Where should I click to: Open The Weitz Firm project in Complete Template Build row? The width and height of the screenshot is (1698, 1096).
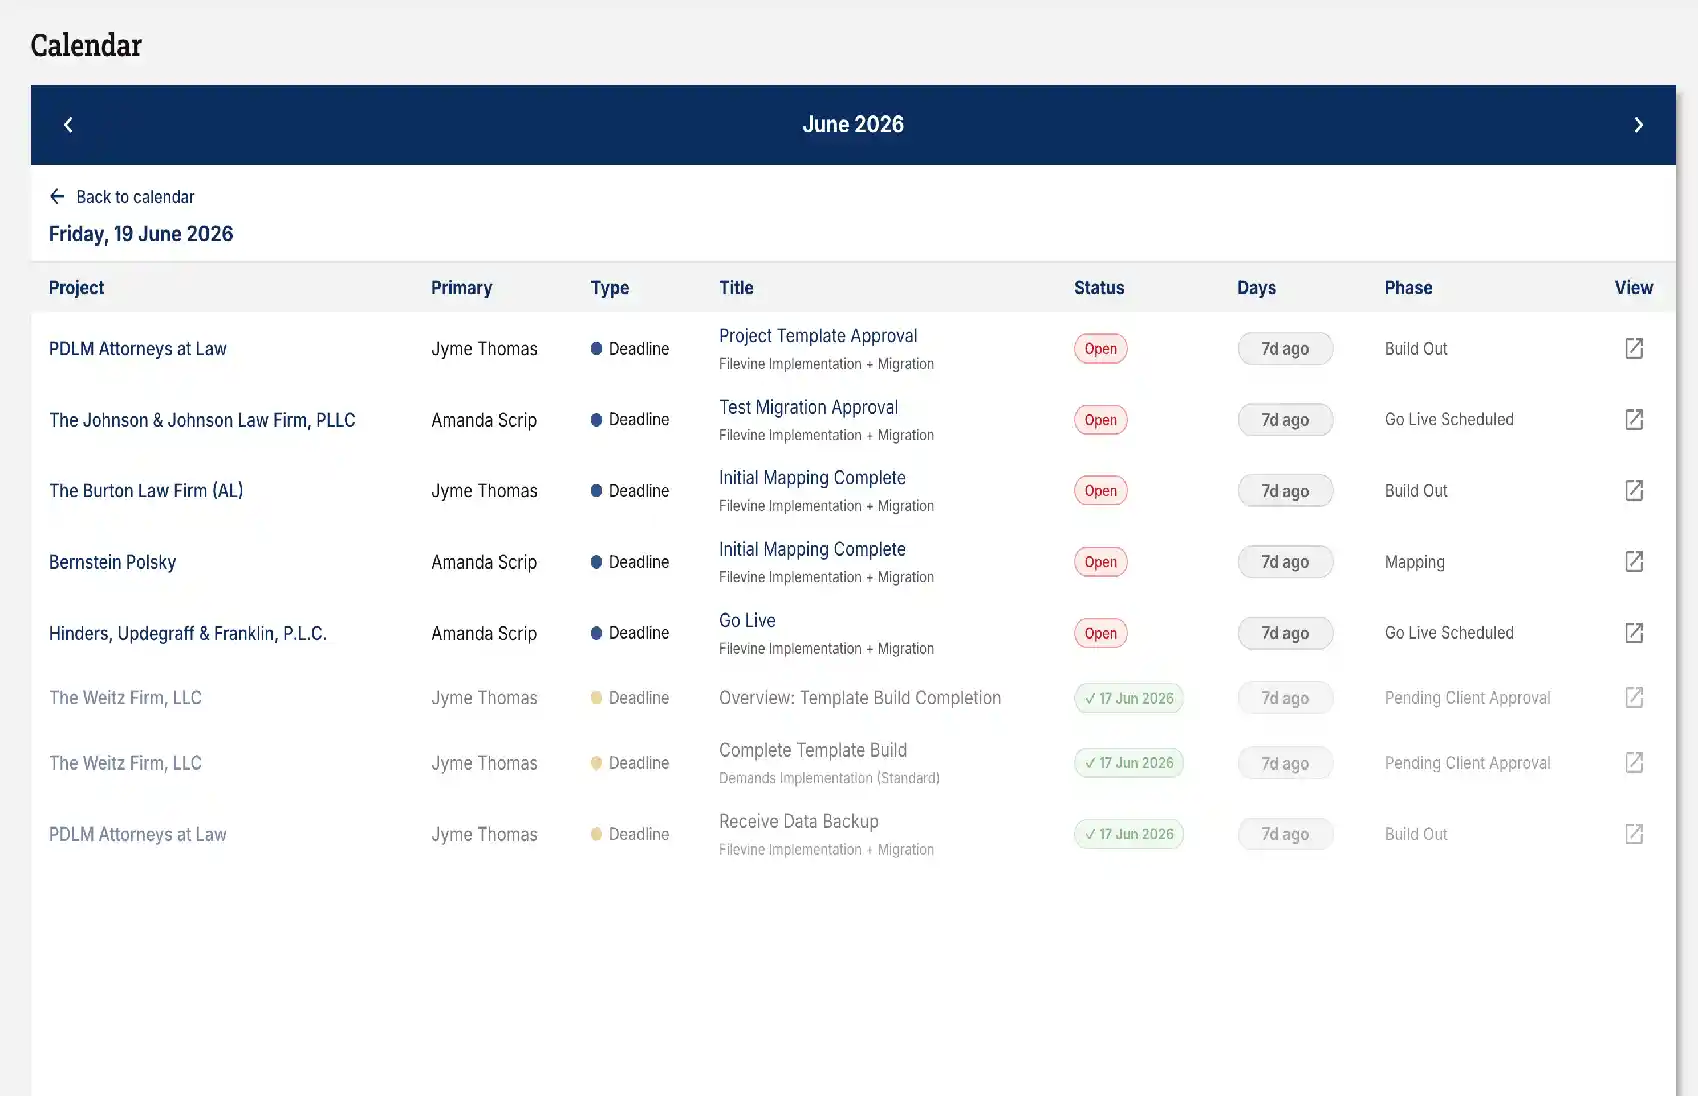[x=125, y=763]
